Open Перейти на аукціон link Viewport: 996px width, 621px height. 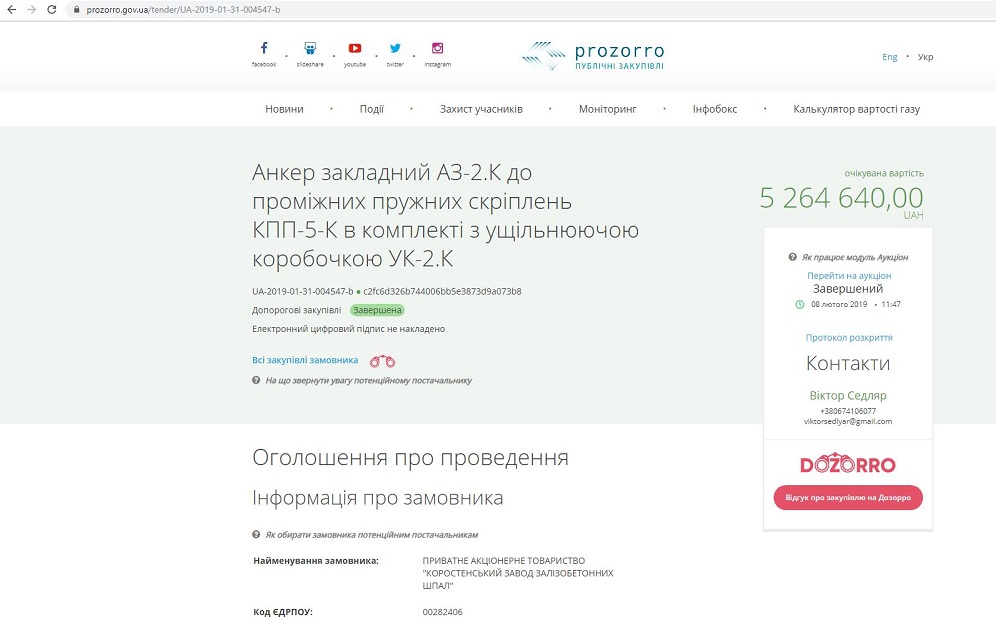point(849,275)
